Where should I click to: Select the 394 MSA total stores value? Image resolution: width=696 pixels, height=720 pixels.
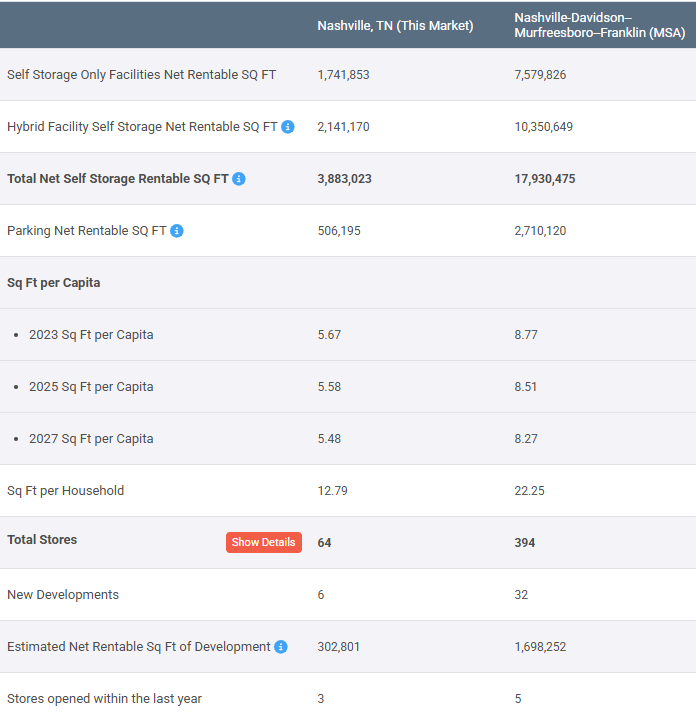tap(524, 543)
